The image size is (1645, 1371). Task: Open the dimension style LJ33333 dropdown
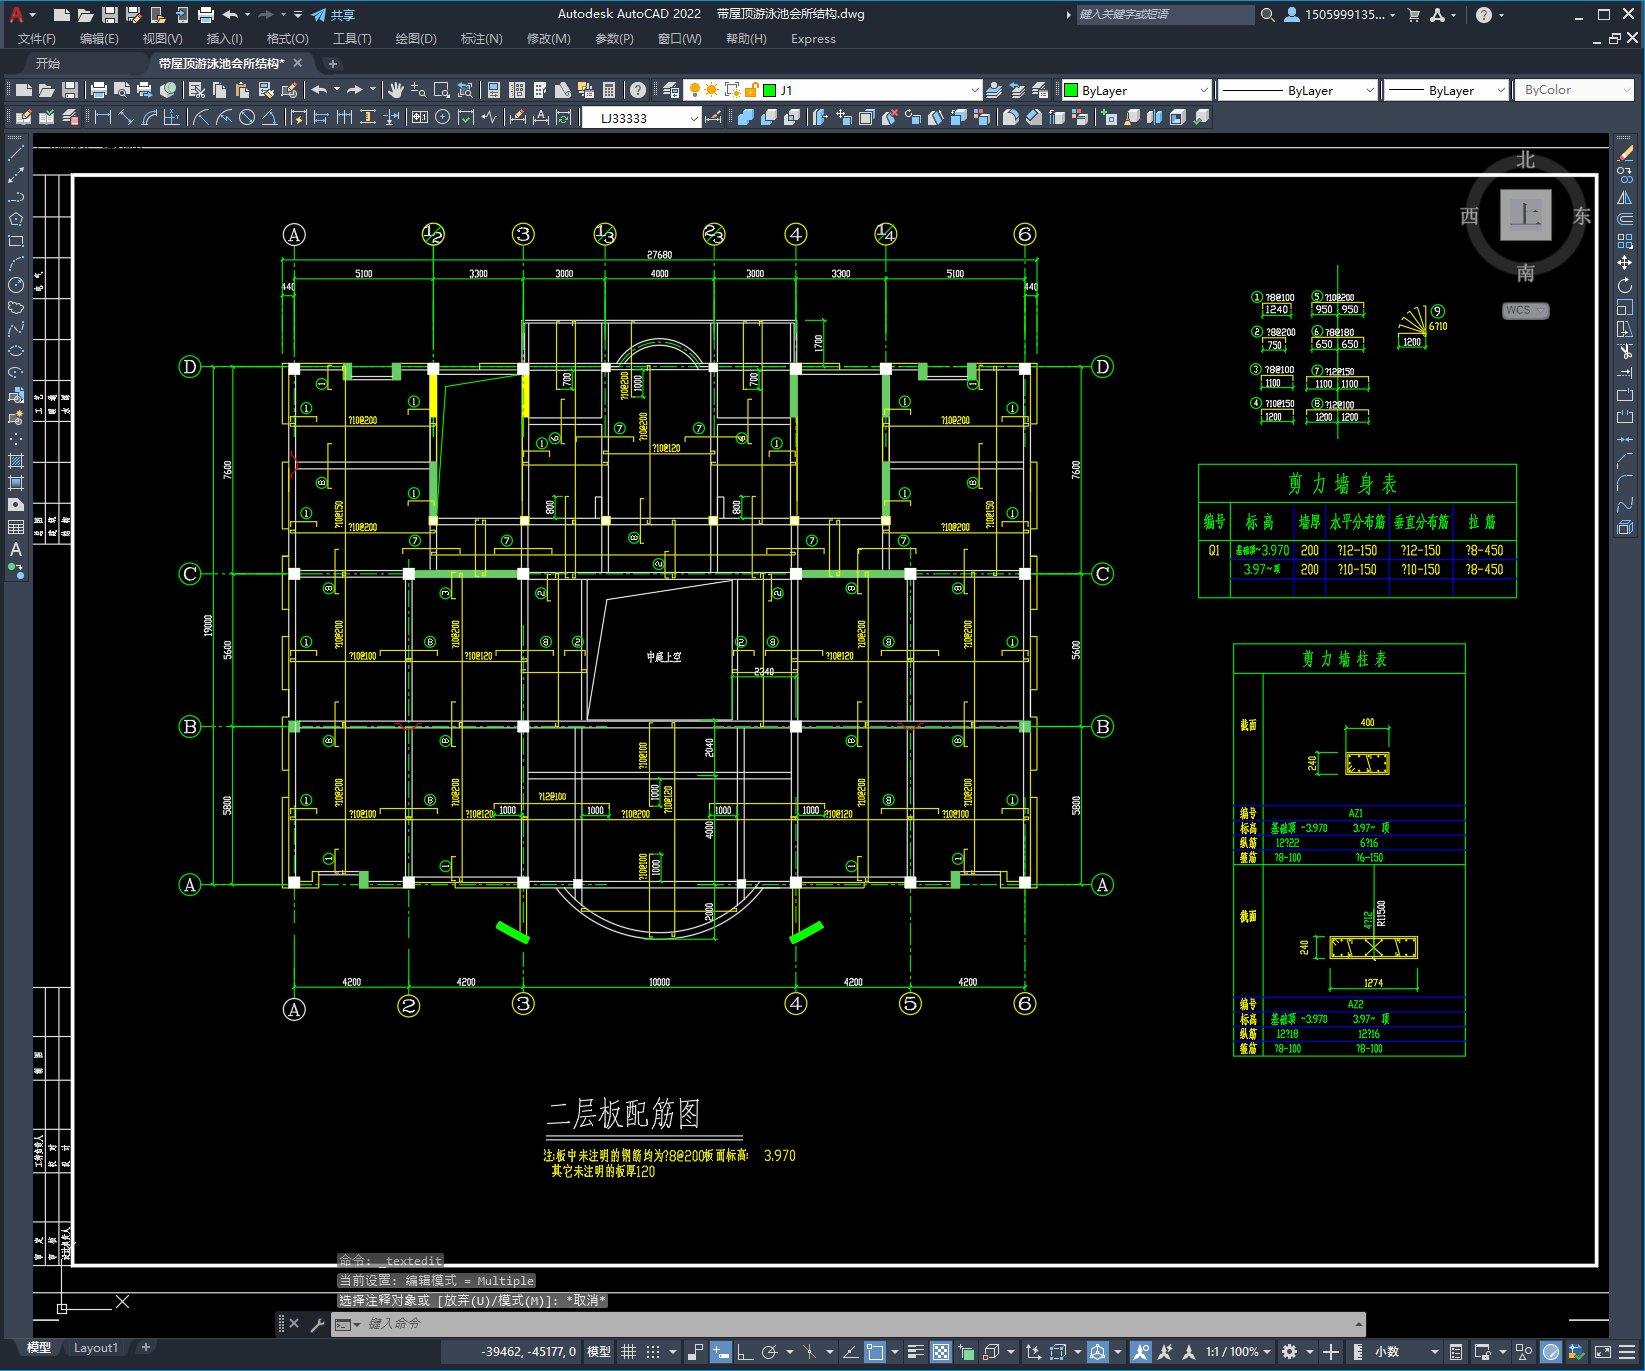tap(694, 118)
